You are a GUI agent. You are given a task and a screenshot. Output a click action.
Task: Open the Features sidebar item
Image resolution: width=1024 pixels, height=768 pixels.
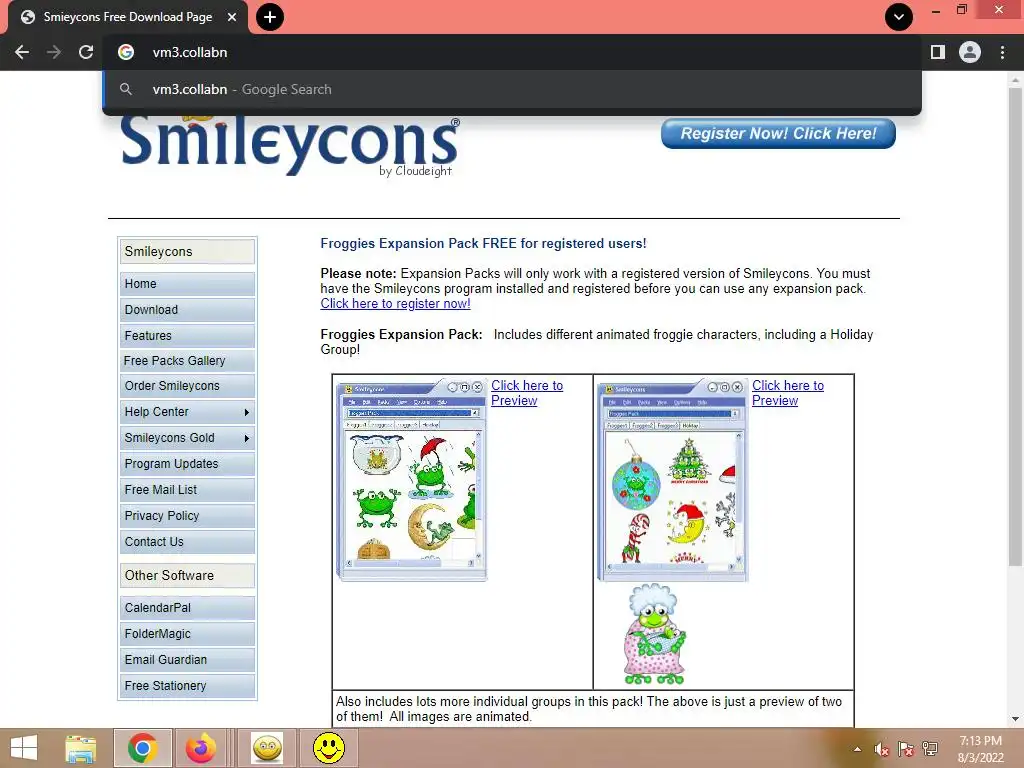coord(187,336)
